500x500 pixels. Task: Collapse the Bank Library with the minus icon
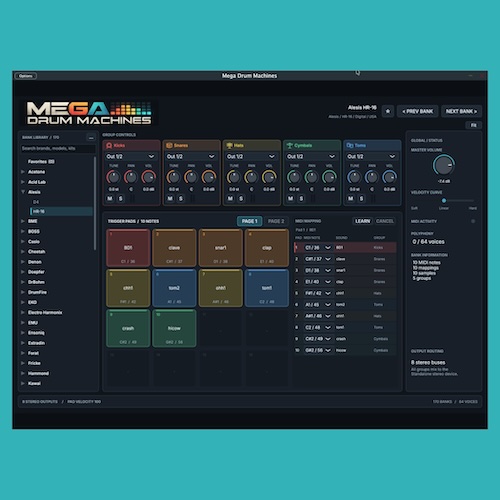tap(91, 138)
